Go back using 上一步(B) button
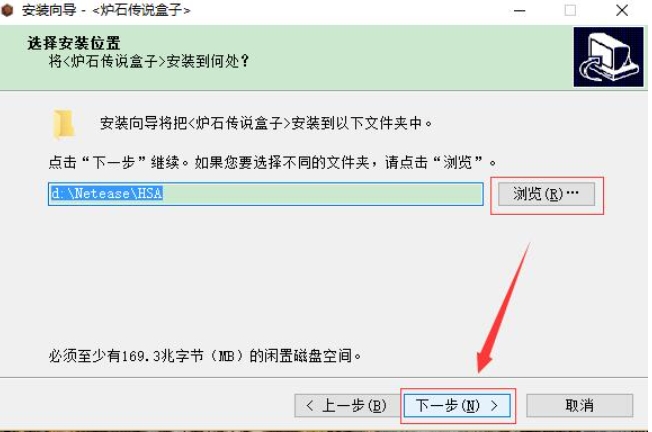The image size is (652, 432). click(346, 405)
